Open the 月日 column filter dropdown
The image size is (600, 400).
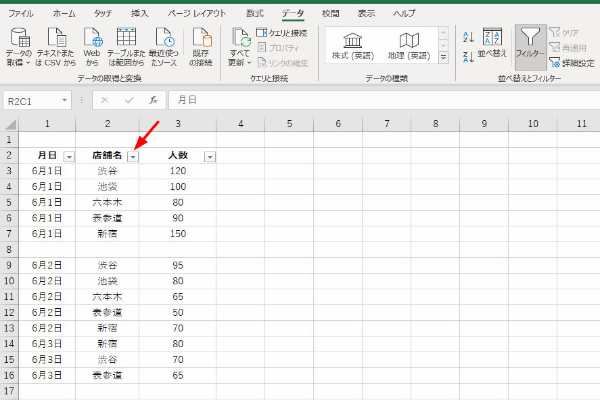coord(69,156)
